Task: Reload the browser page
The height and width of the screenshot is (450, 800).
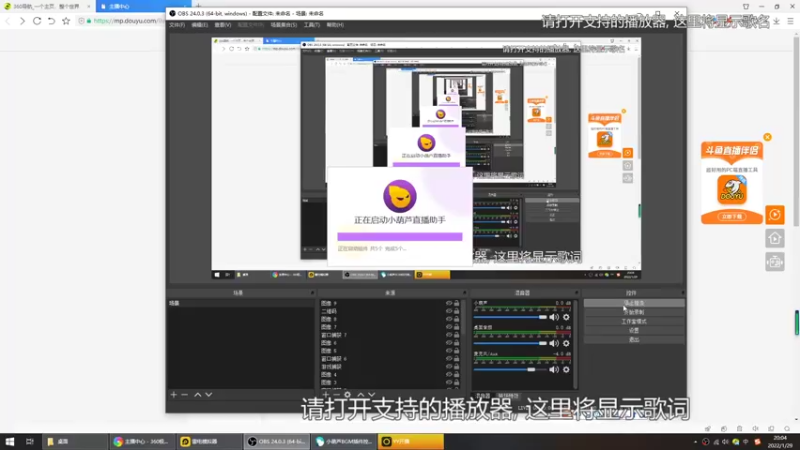Action: tap(37, 21)
